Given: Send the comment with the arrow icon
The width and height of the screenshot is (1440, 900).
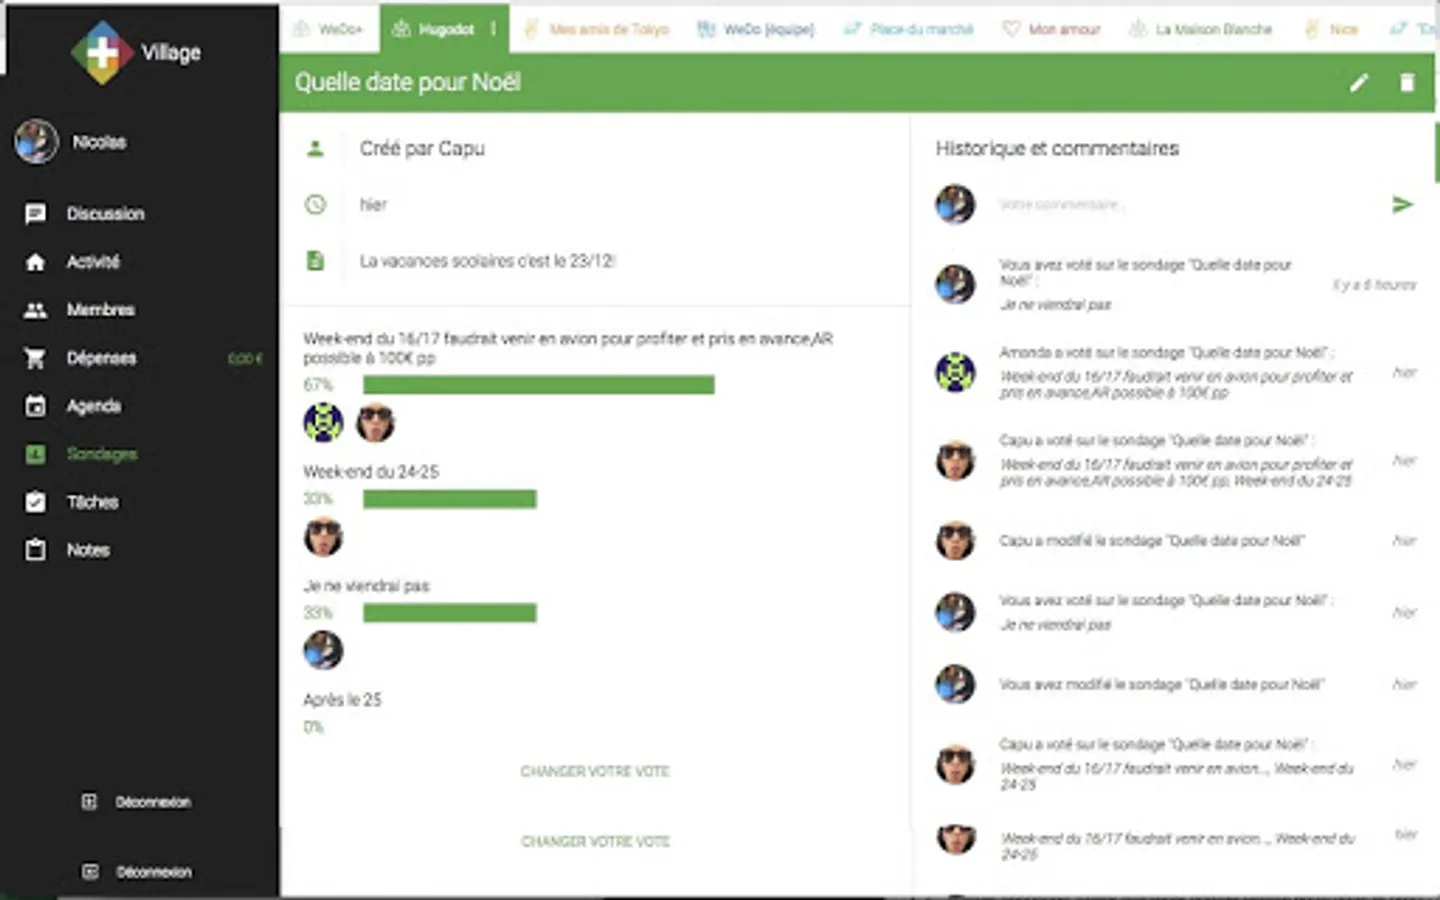Looking at the screenshot, I should click(1402, 205).
